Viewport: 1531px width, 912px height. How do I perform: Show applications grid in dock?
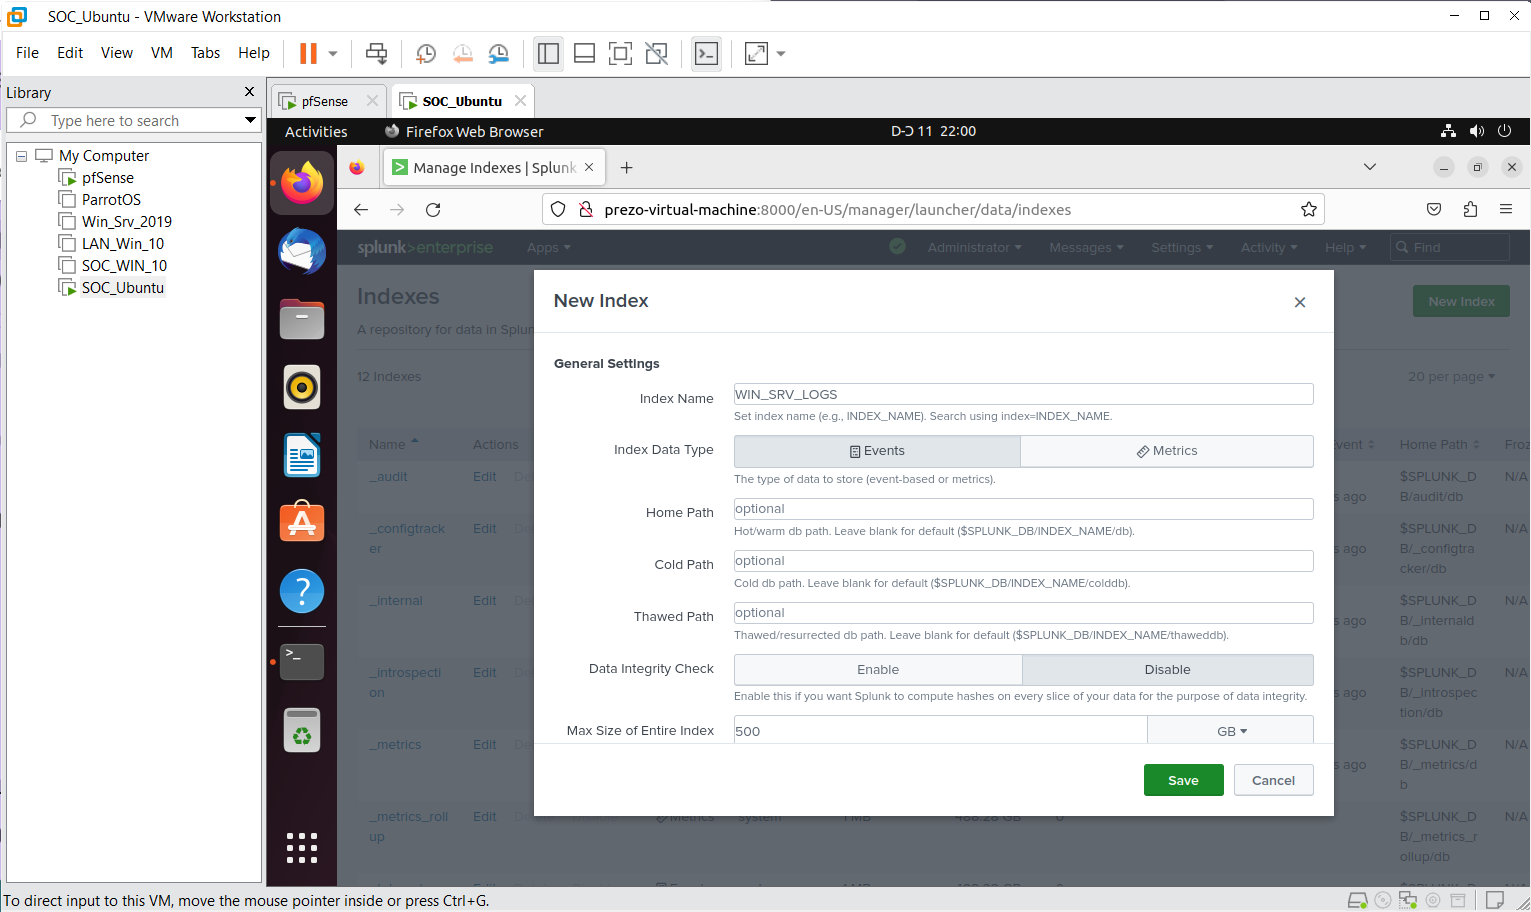(x=302, y=848)
